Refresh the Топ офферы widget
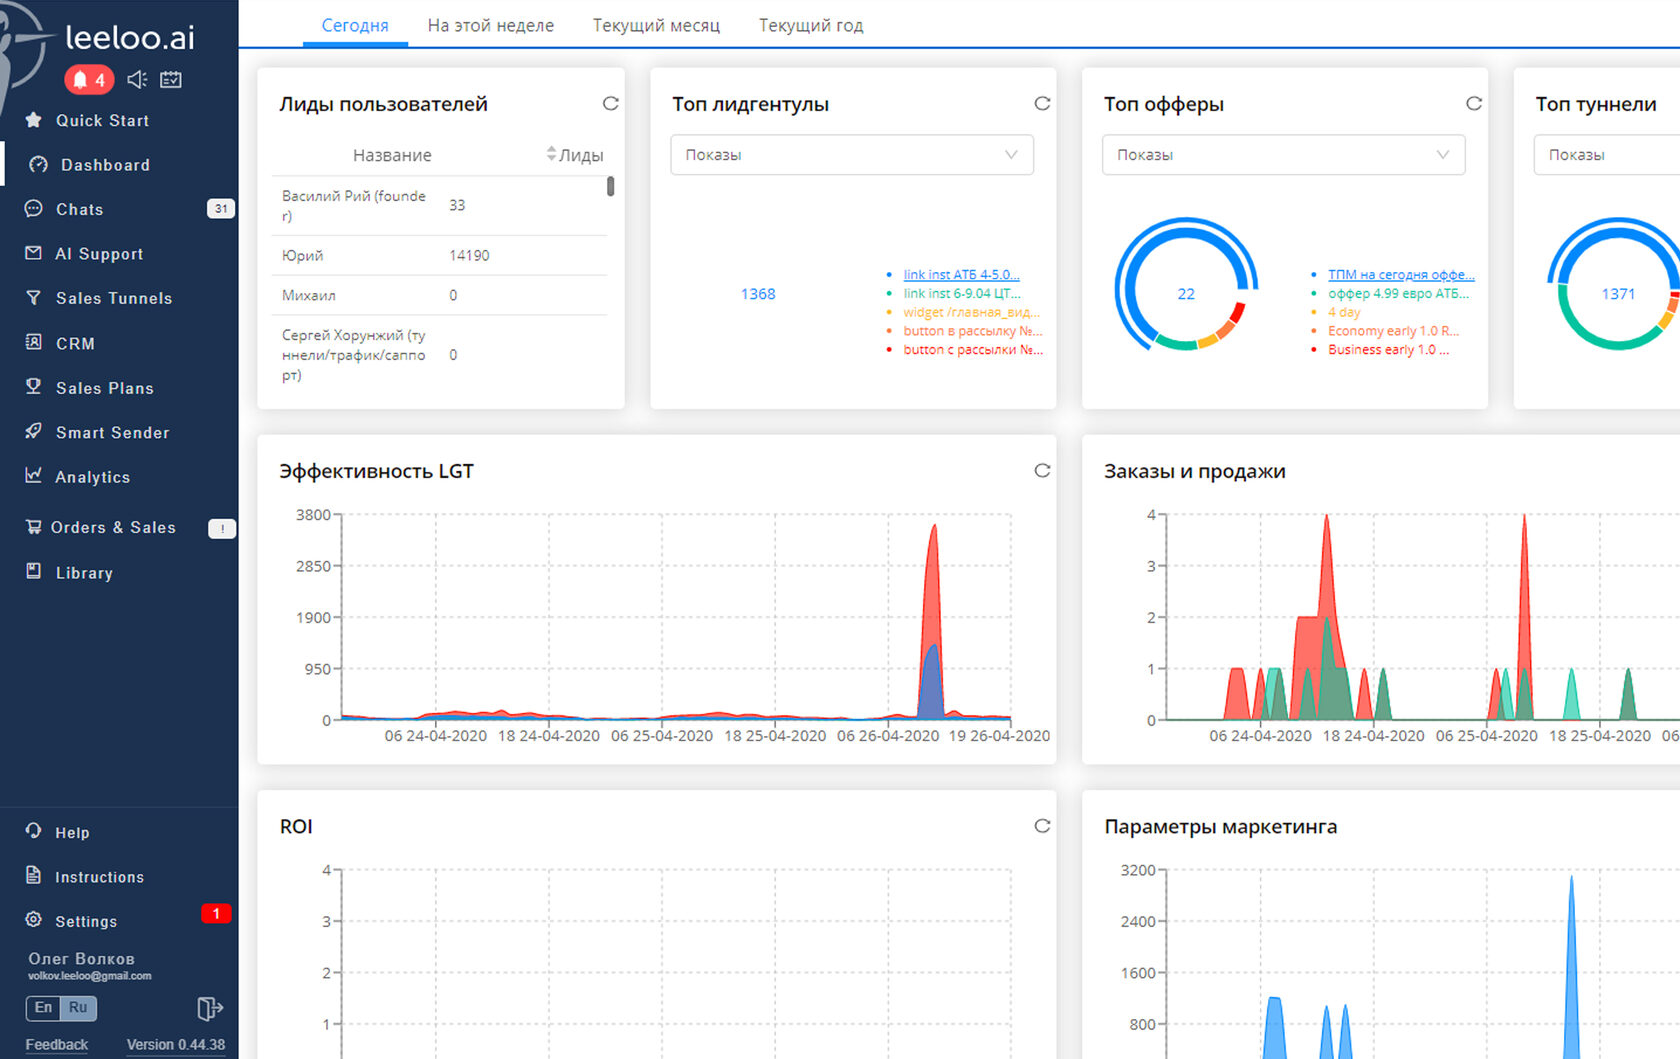Viewport: 1680px width, 1059px height. [1473, 103]
